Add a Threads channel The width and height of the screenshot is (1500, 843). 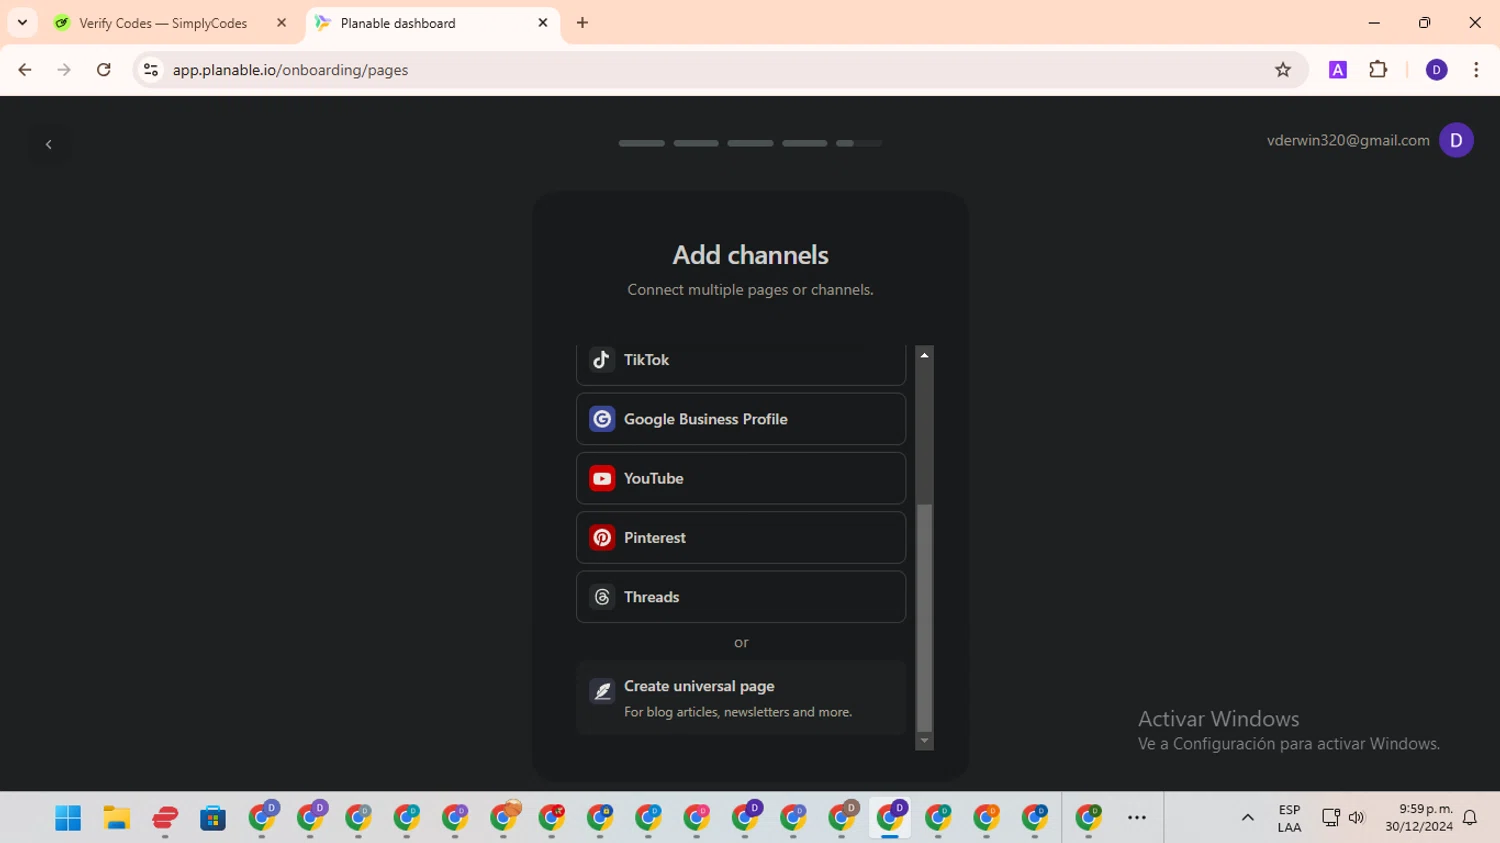tap(740, 597)
